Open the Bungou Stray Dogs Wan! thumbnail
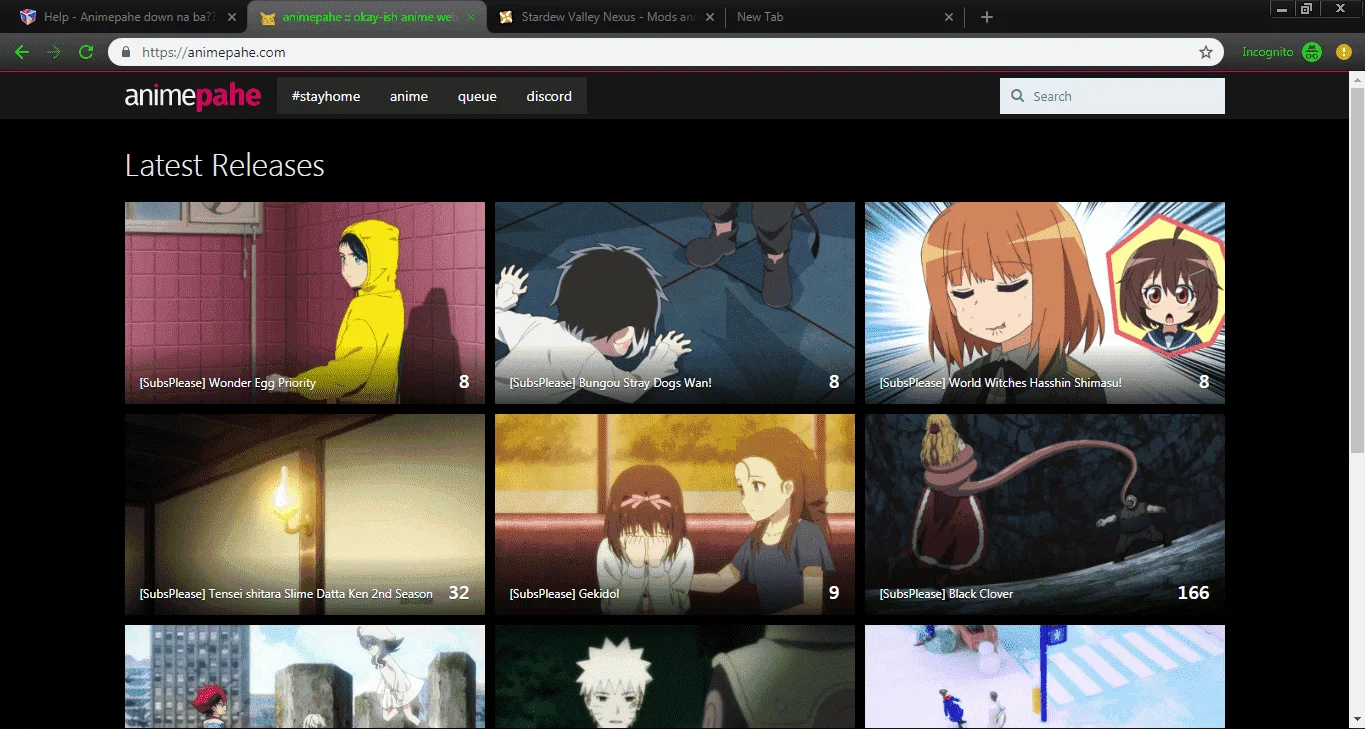The image size is (1365, 729). point(675,303)
